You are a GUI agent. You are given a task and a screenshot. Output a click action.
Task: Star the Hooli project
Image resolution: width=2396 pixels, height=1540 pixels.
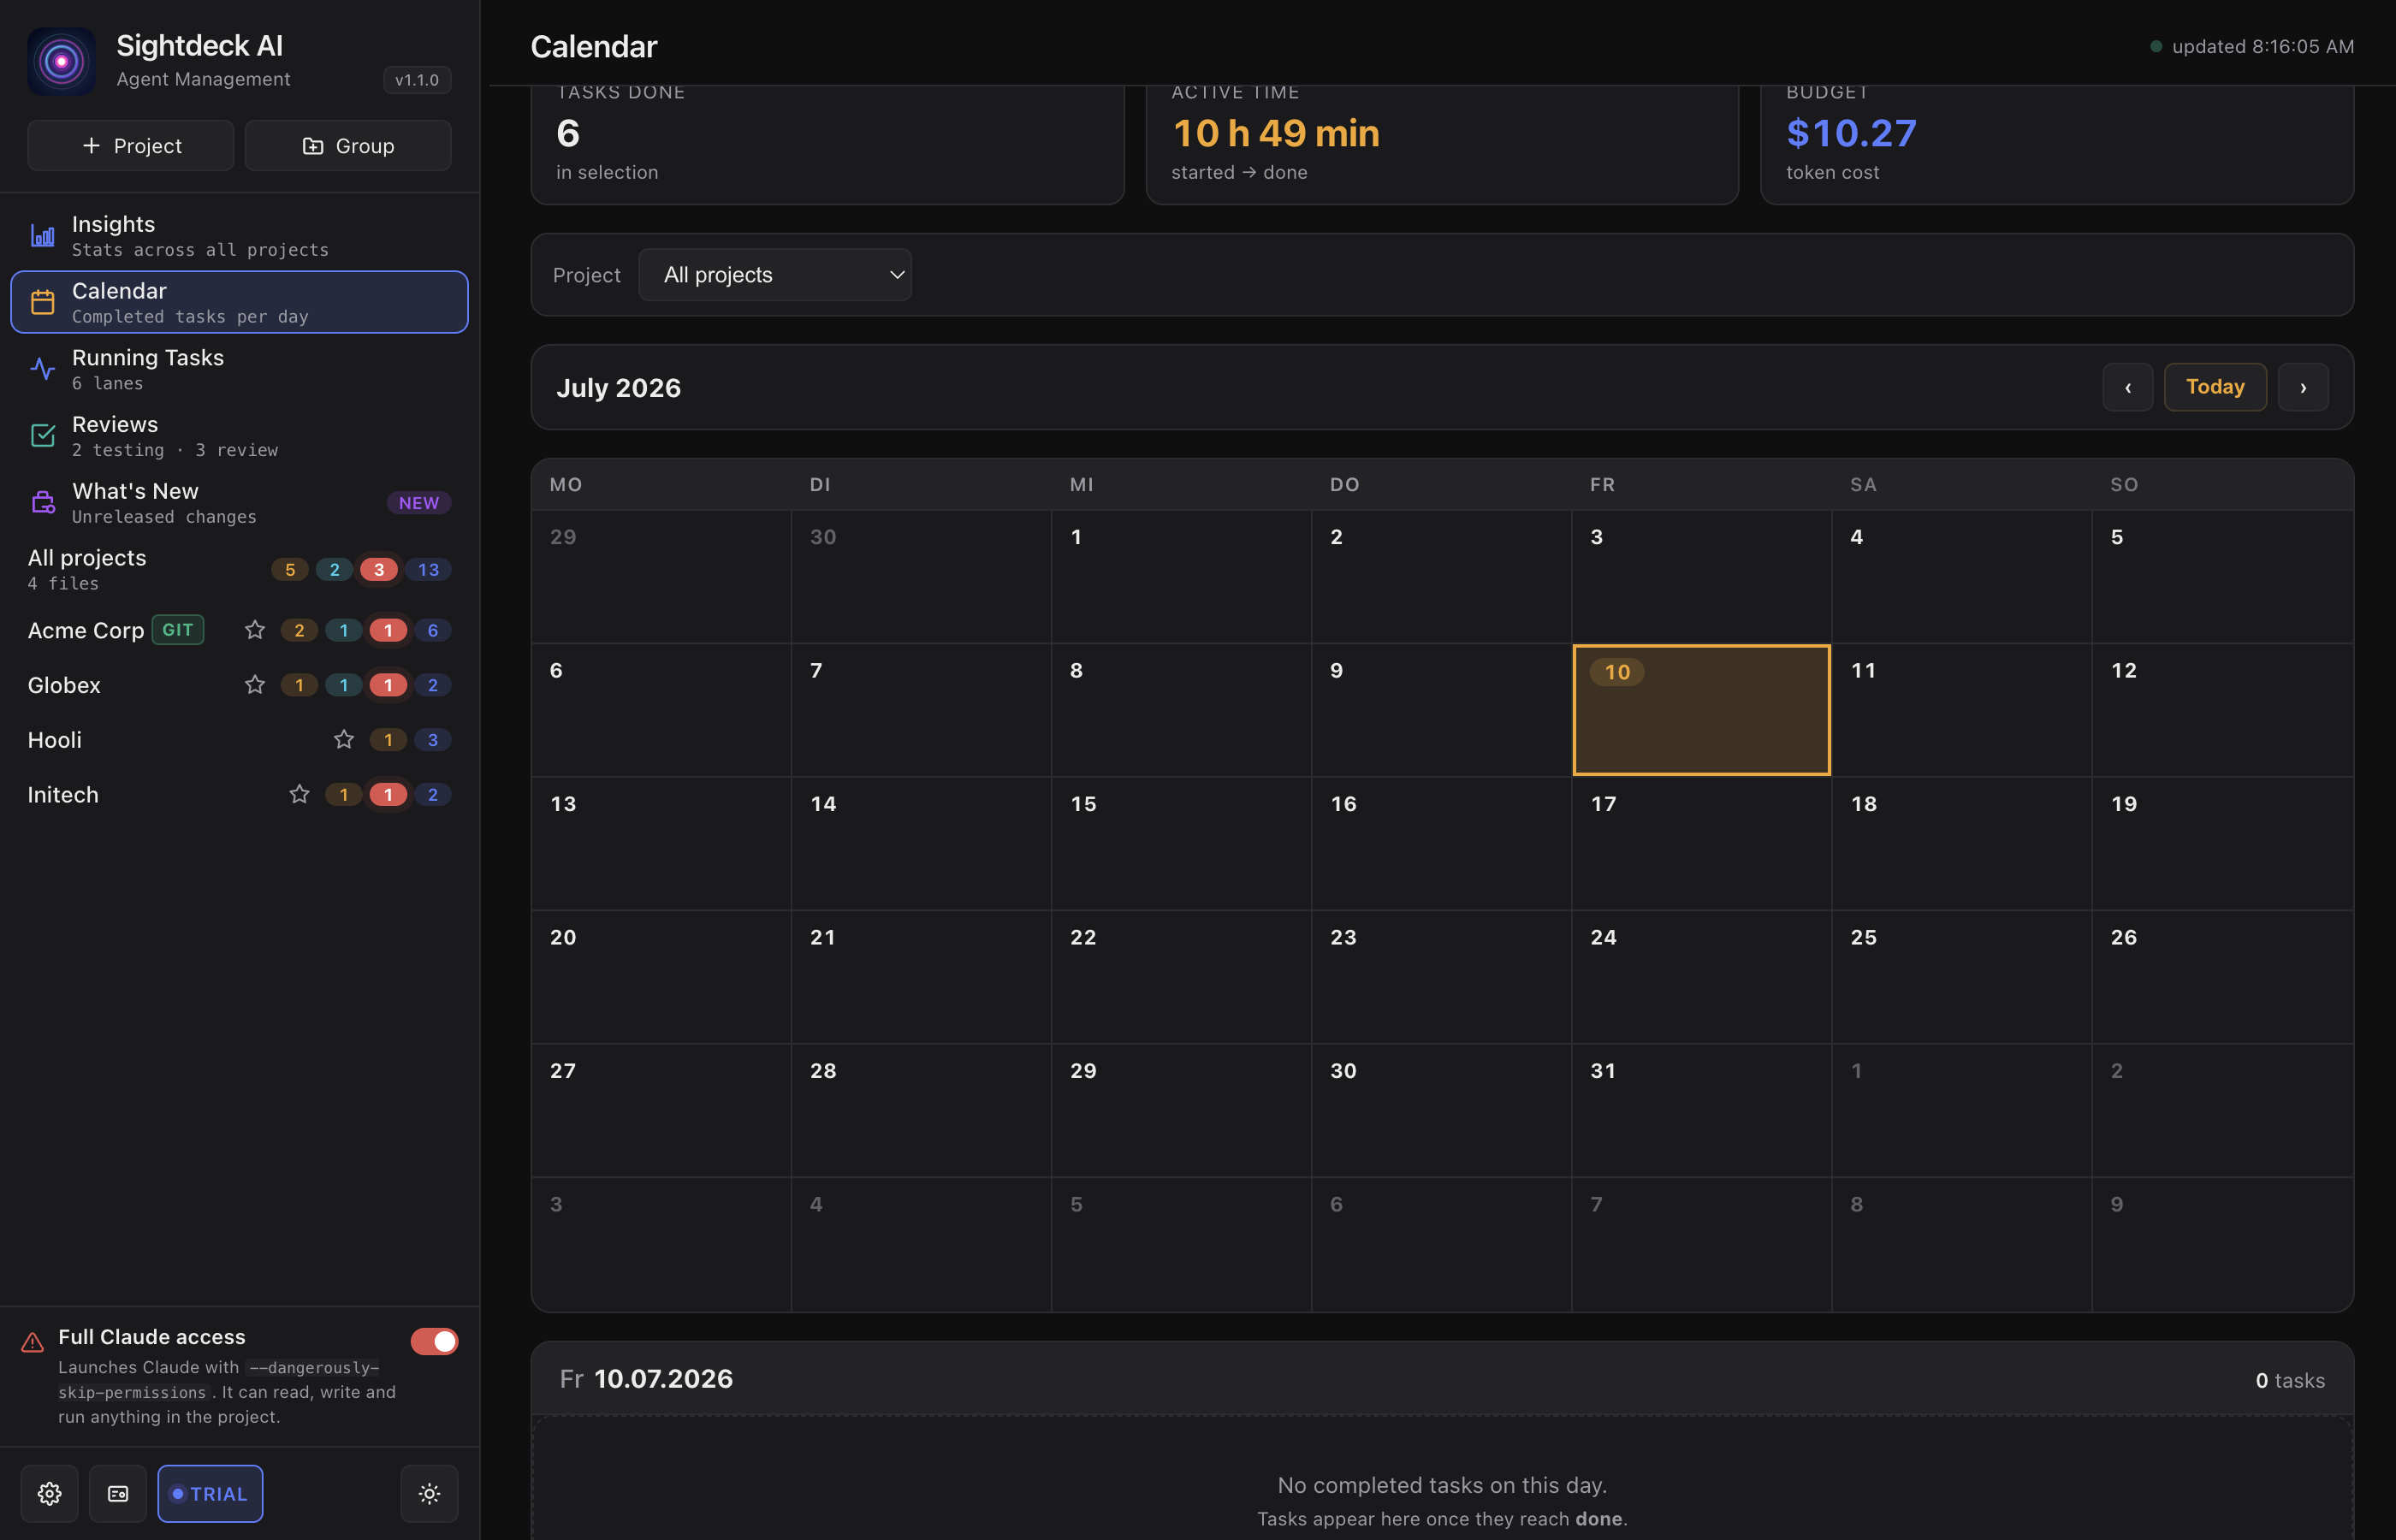344,740
